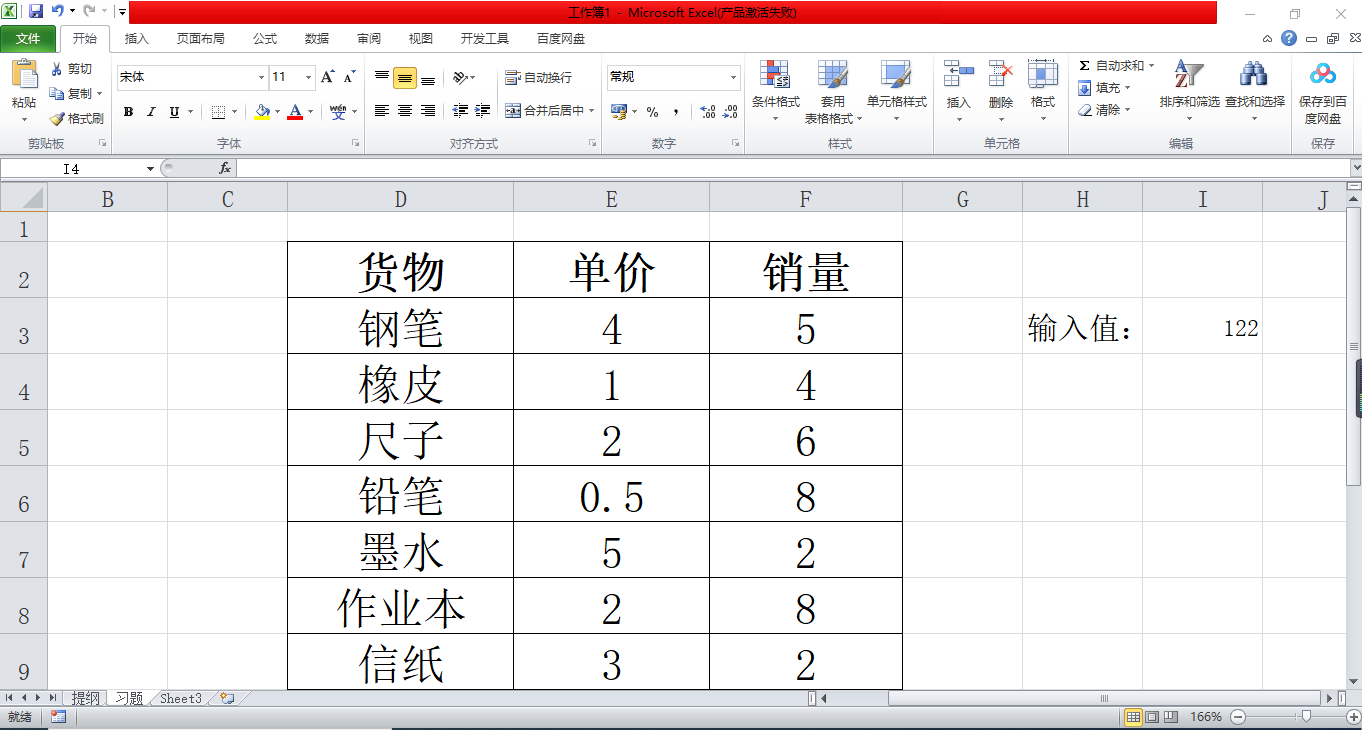This screenshot has height=730, width=1362.
Task: Decrease indent icon
Action: pos(460,111)
